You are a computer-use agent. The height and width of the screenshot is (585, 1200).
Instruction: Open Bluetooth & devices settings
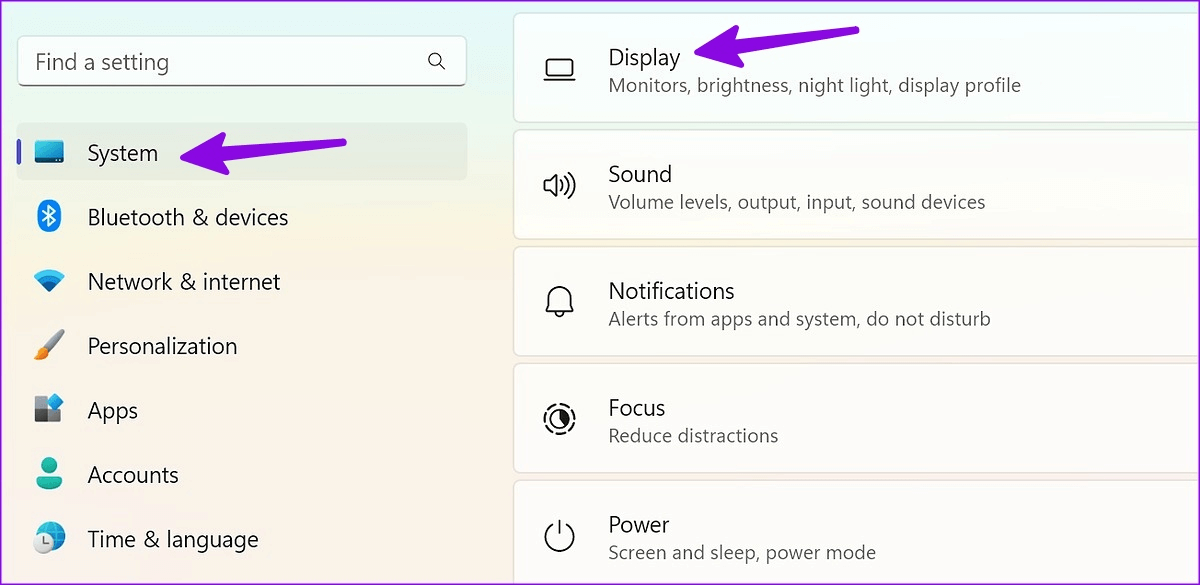click(x=188, y=217)
